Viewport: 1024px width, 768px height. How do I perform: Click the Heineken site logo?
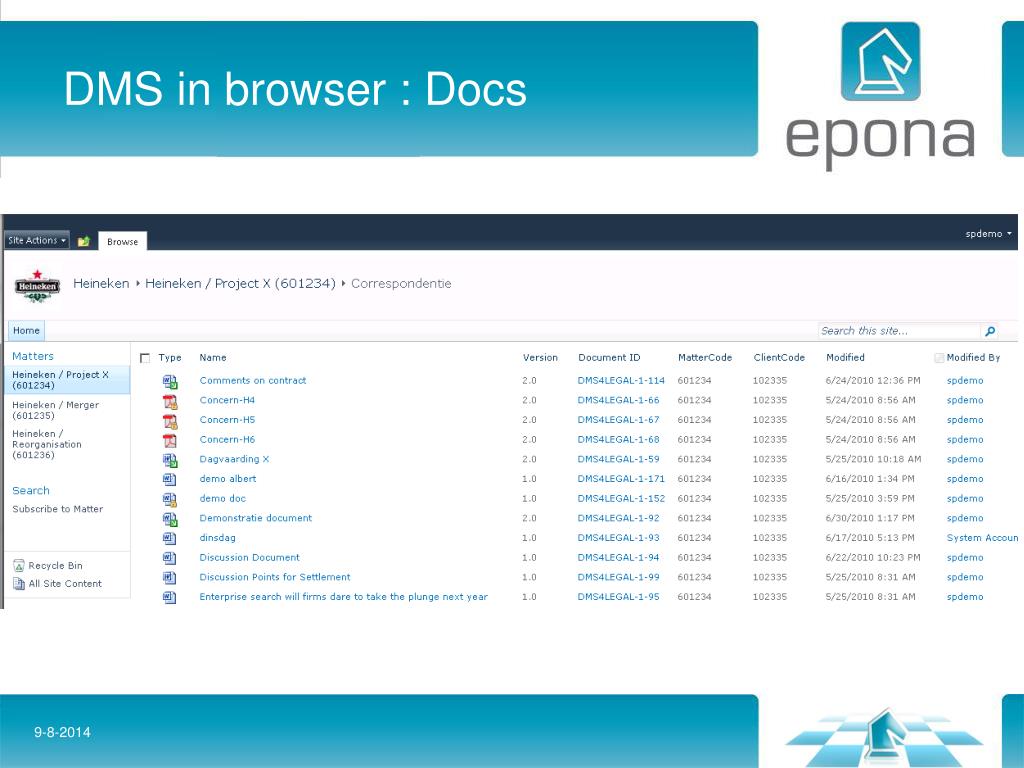click(37, 285)
